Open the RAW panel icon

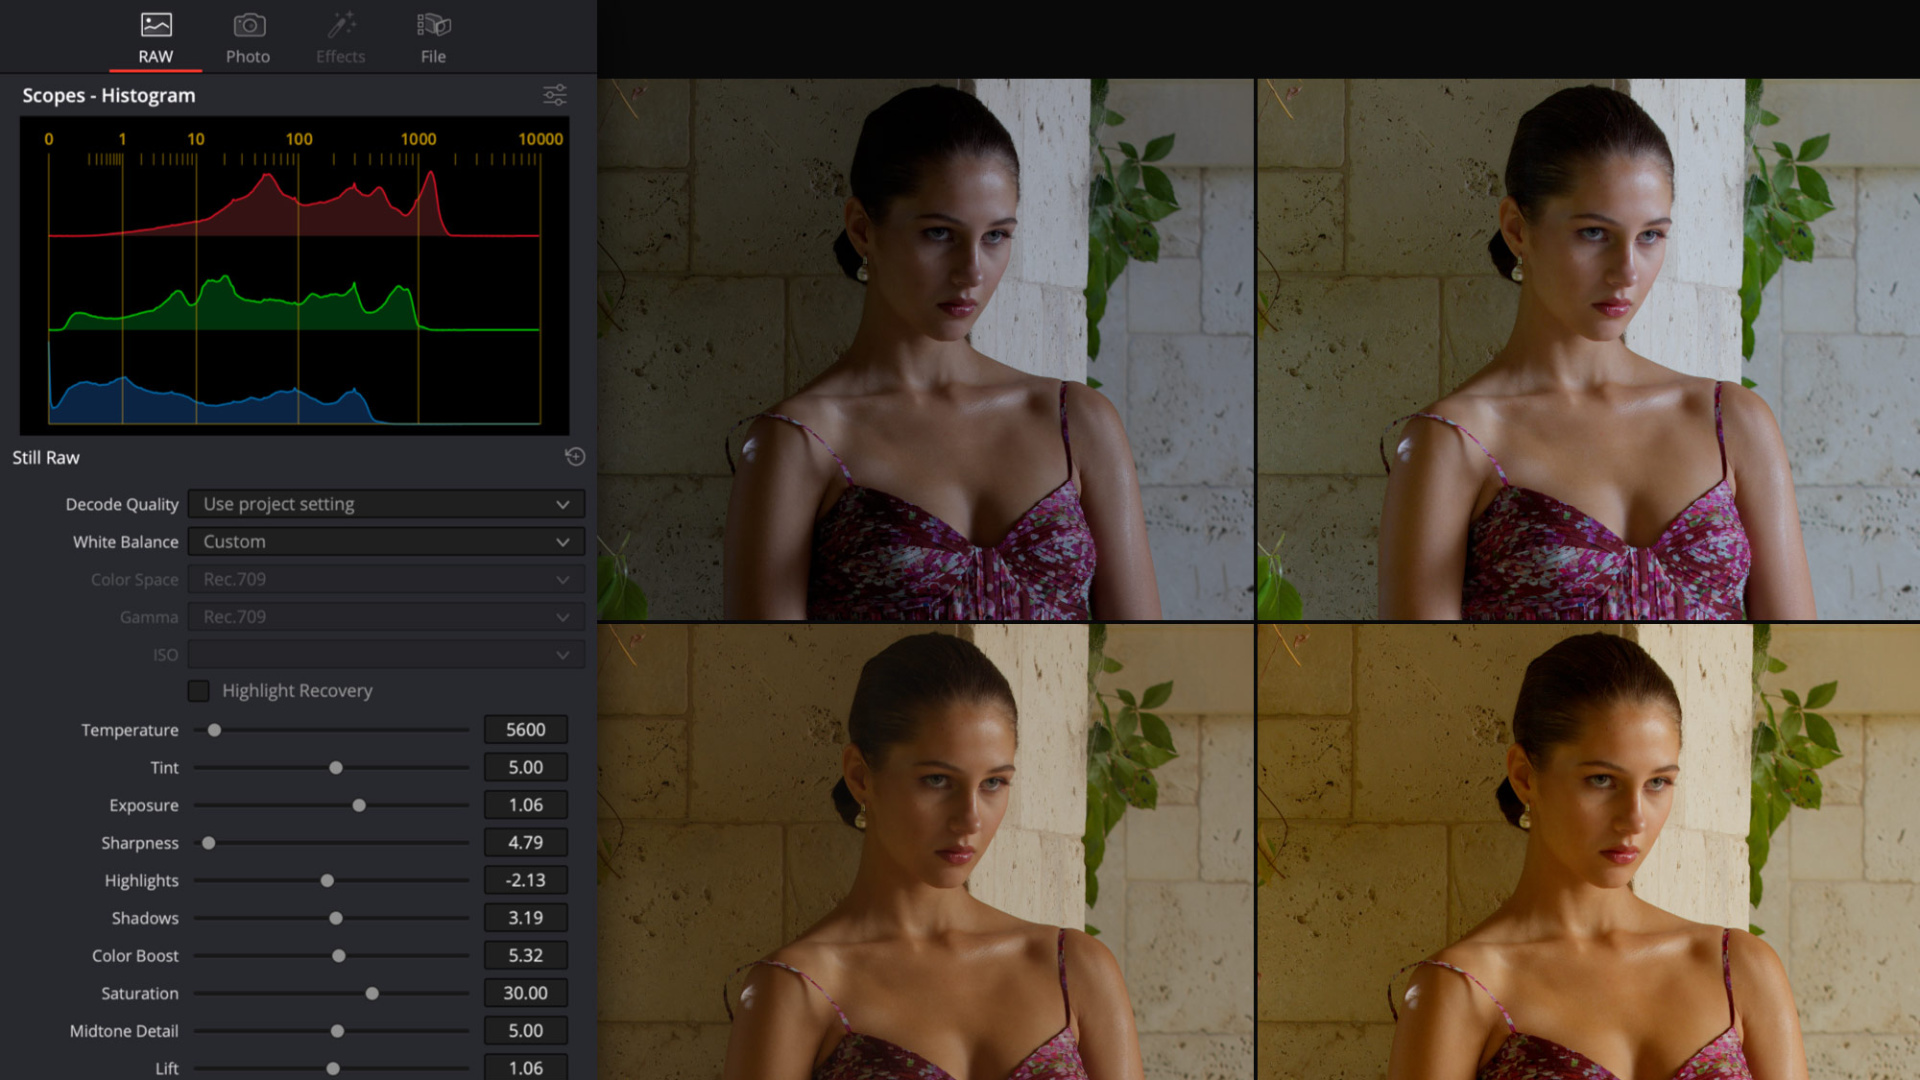click(x=156, y=25)
